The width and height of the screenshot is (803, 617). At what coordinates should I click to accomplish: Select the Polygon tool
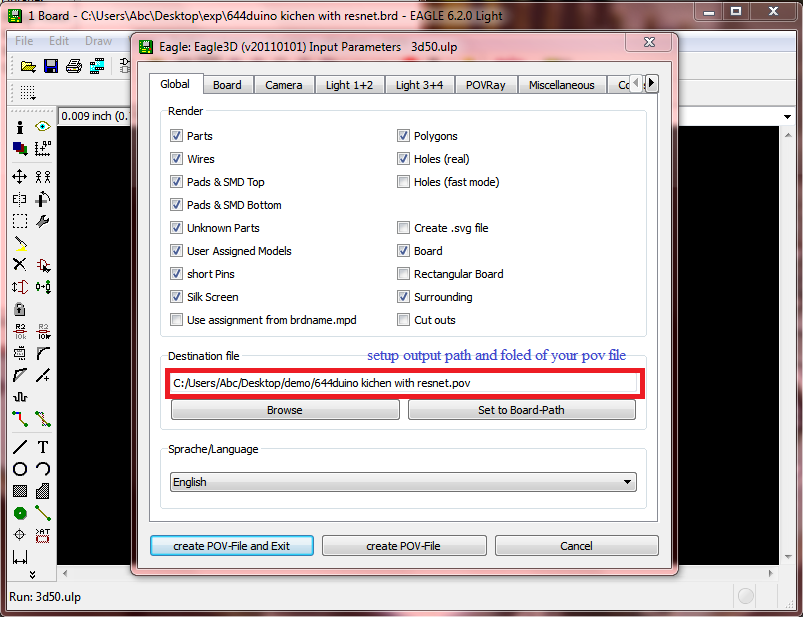pos(43,491)
